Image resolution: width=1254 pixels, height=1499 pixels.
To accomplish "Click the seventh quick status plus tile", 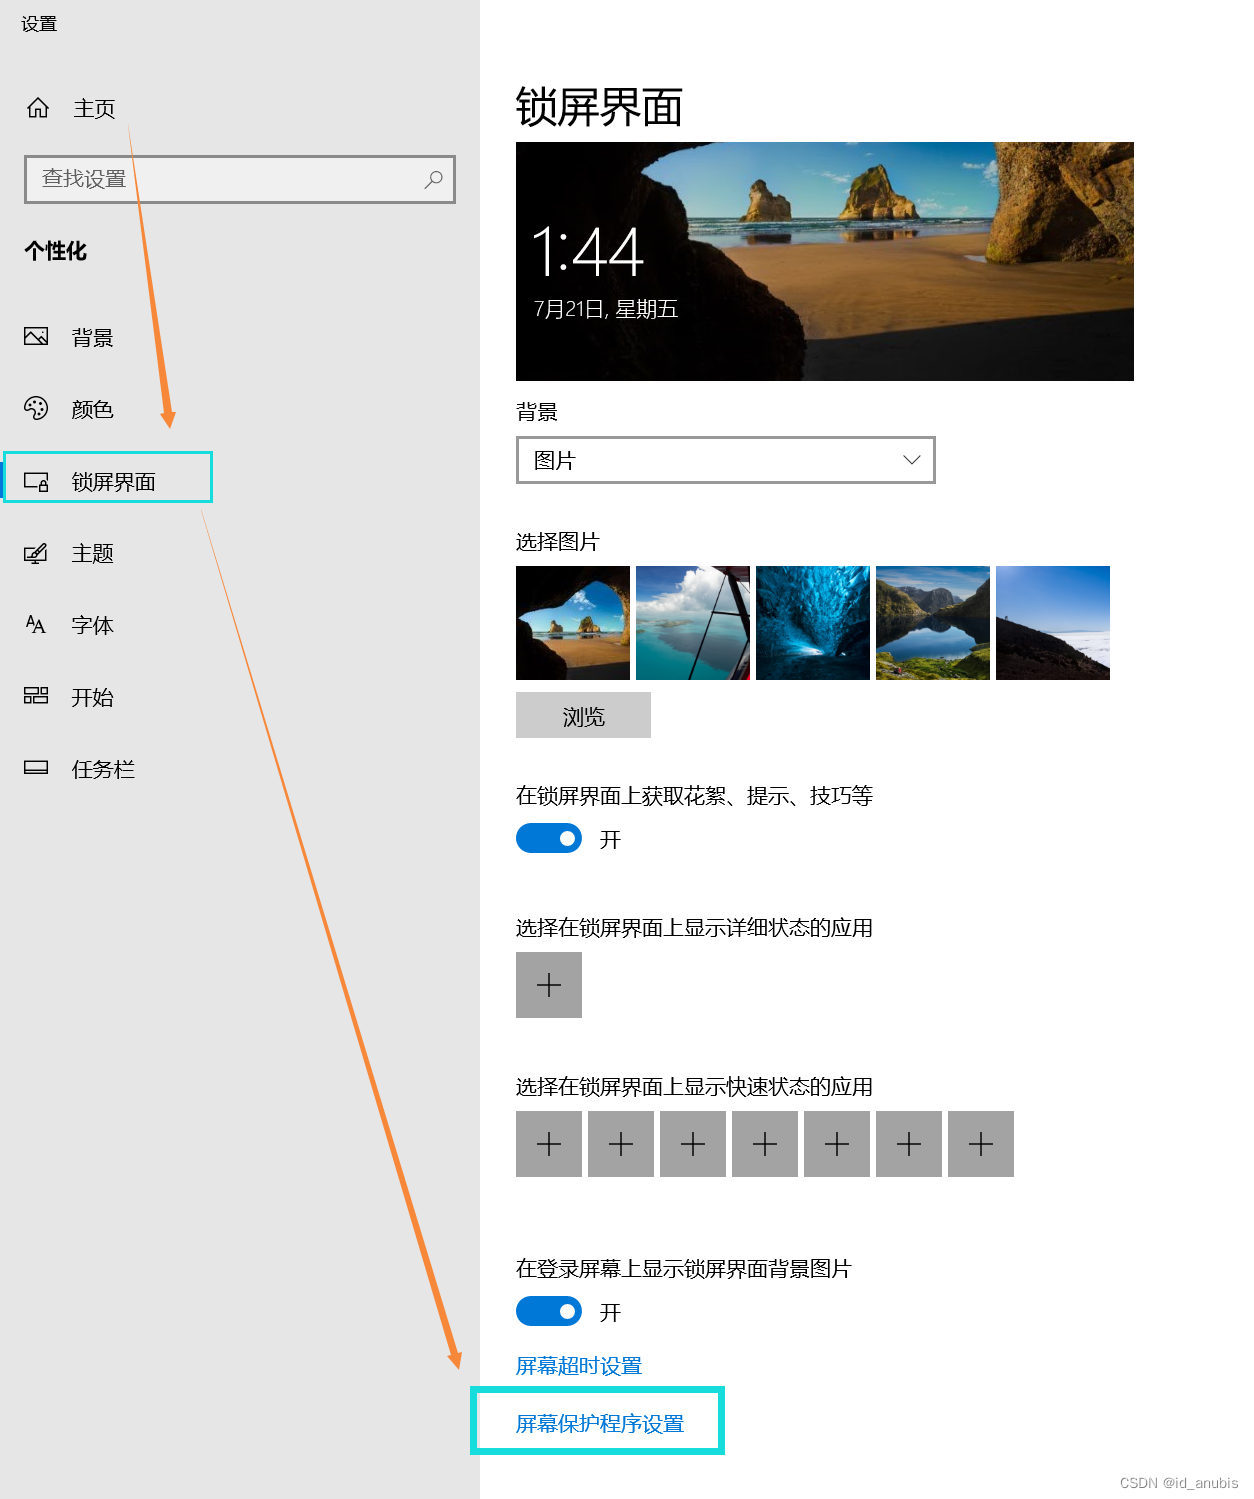I will click(x=981, y=1144).
